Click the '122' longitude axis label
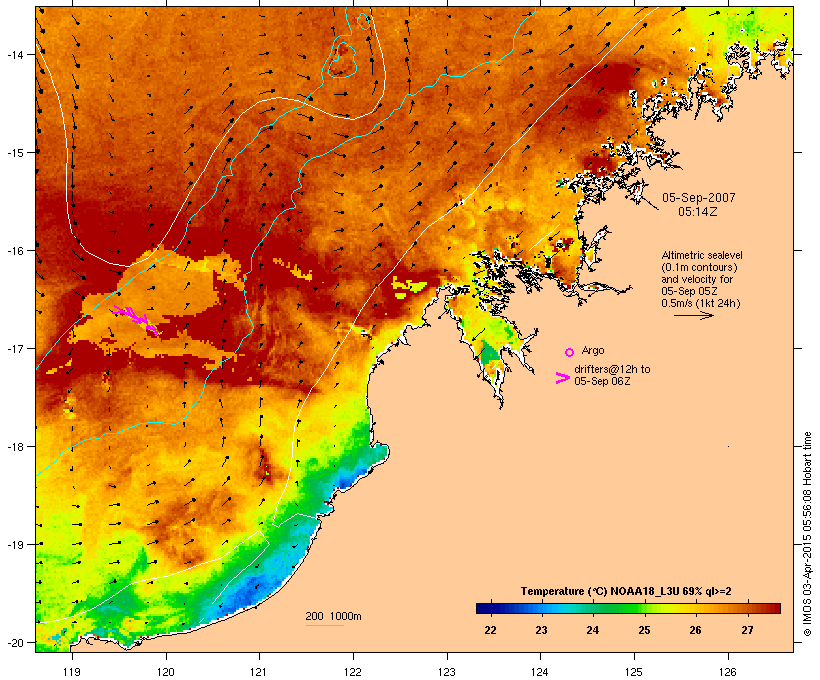The height and width of the screenshot is (680, 820). (x=352, y=672)
